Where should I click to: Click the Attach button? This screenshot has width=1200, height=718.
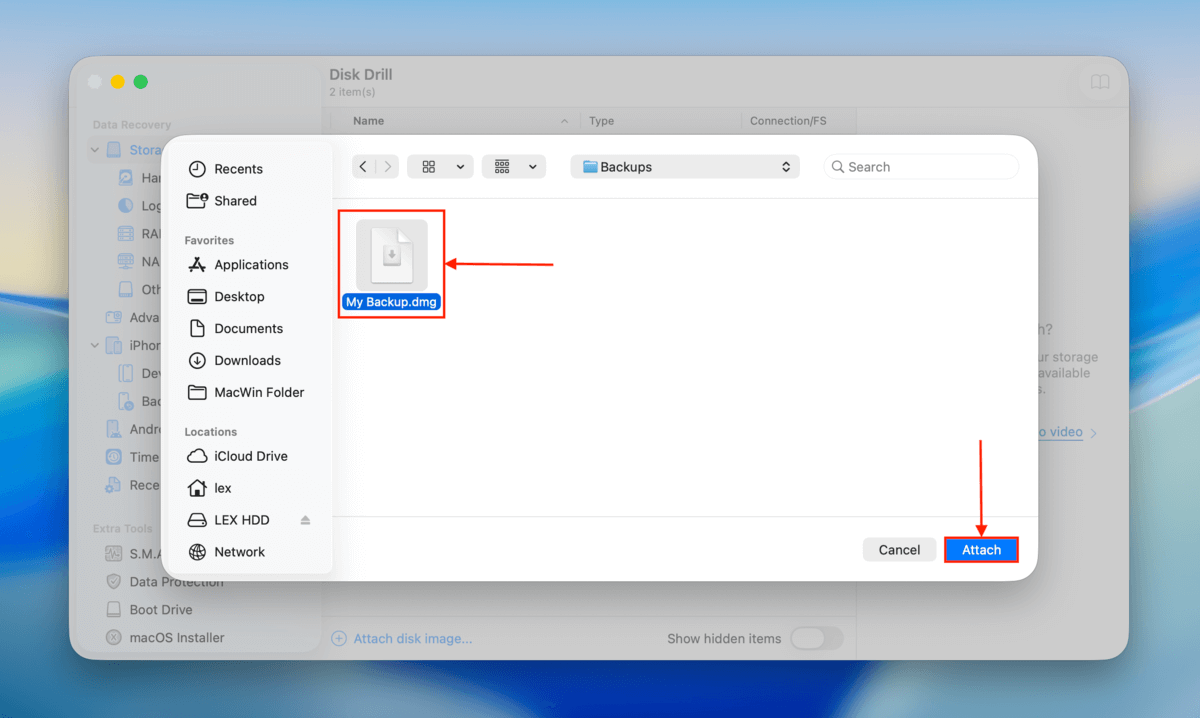tap(981, 549)
